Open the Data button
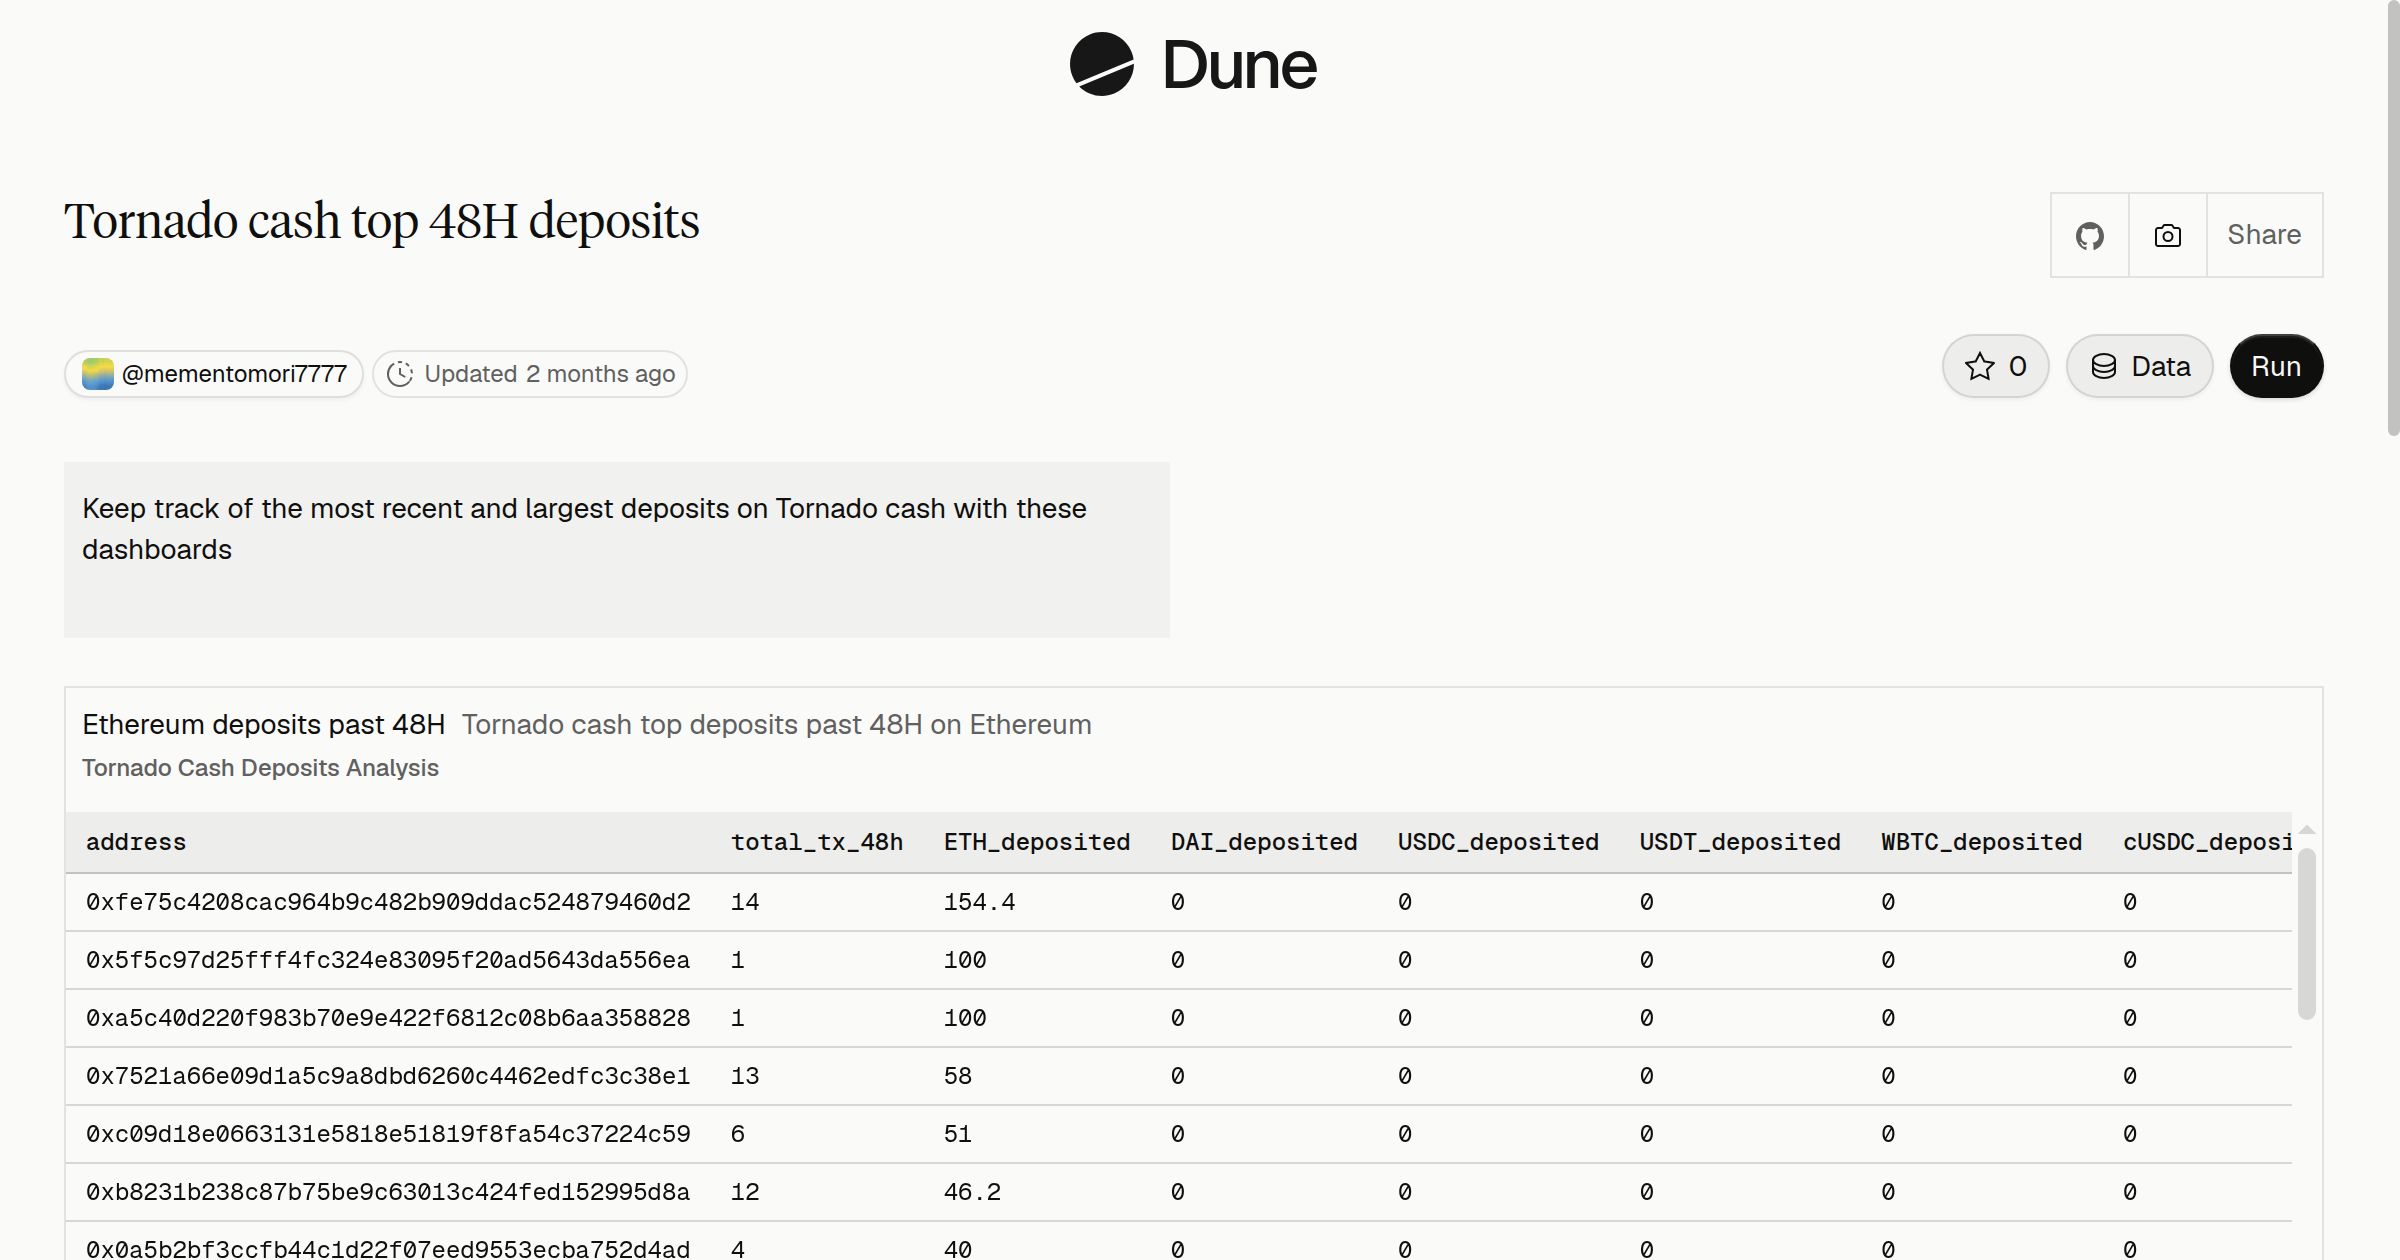2400x1260 pixels. coord(2140,366)
